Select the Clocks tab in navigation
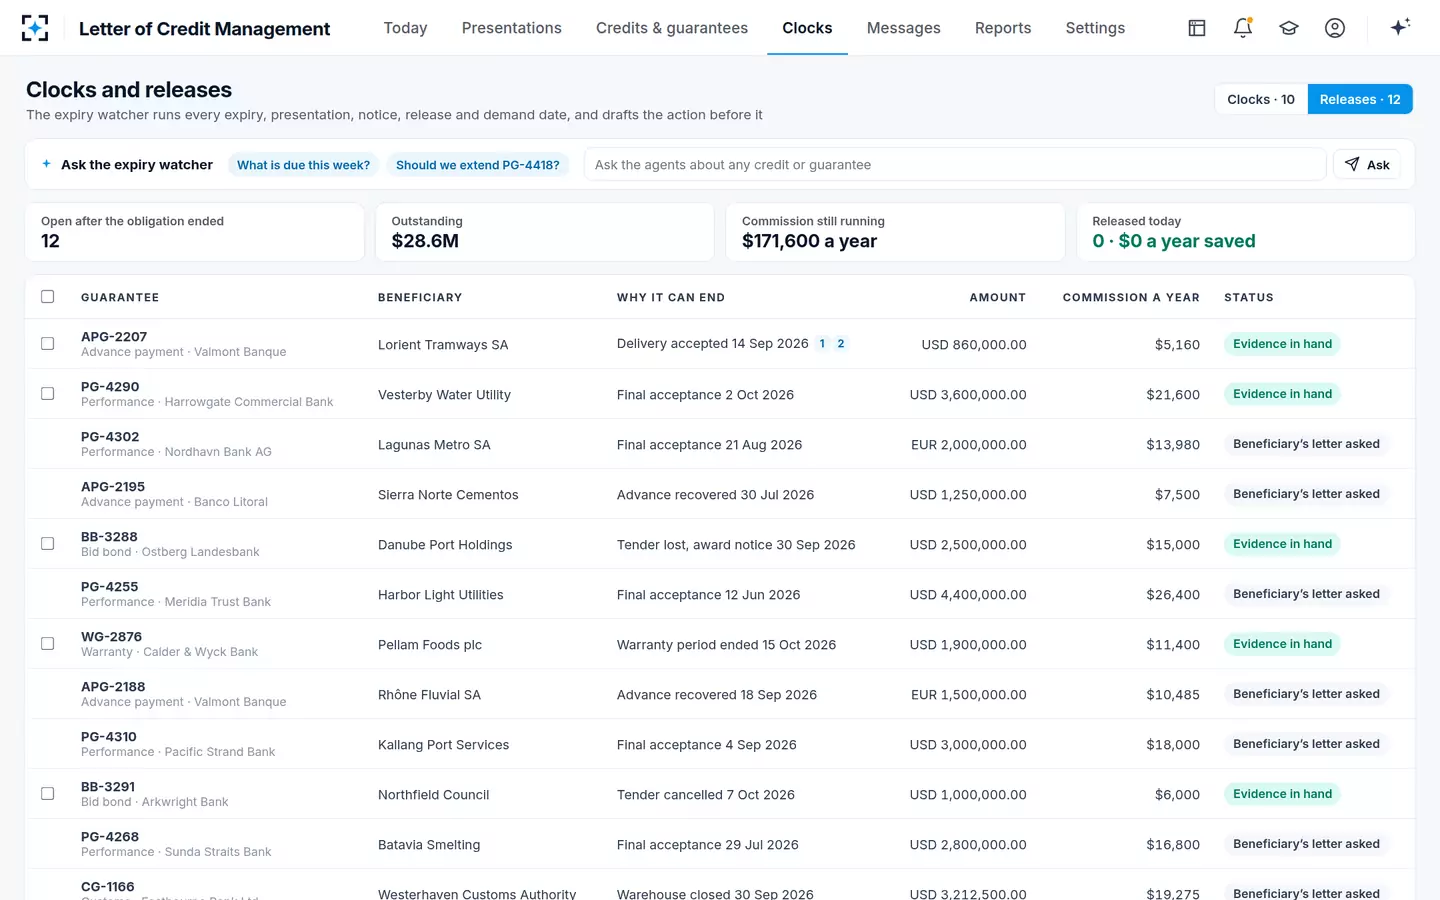This screenshot has width=1440, height=900. [x=807, y=28]
